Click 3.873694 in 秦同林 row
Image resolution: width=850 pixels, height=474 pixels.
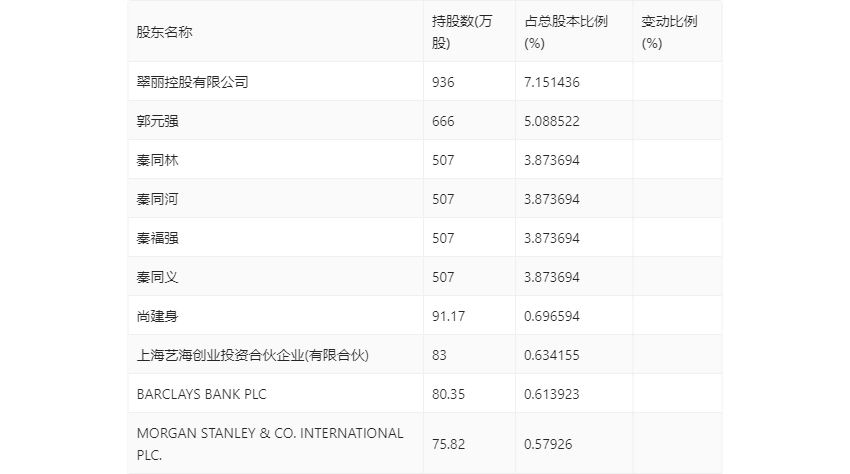pyautogui.click(x=552, y=160)
